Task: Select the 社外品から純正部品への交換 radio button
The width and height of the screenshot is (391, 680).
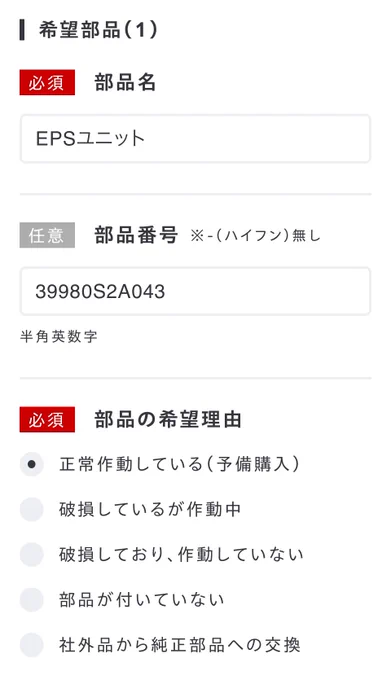Action: [x=32, y=645]
